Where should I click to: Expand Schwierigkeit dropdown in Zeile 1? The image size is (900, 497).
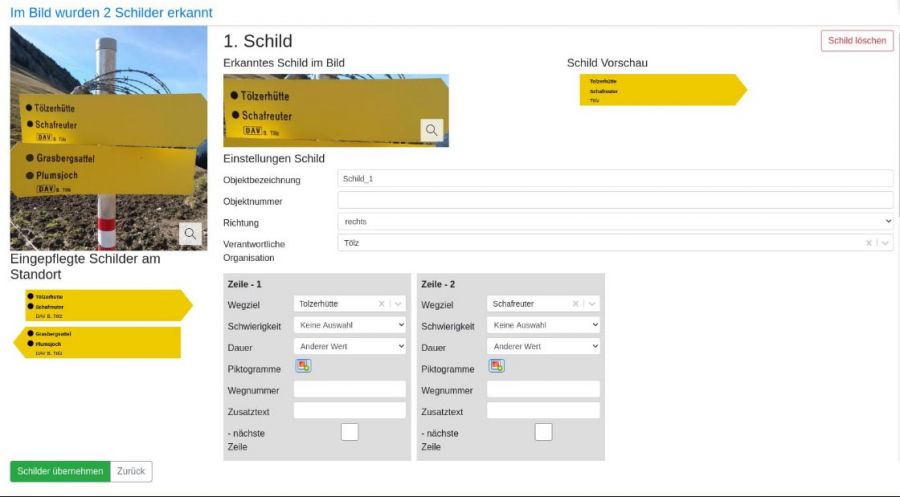click(x=350, y=325)
